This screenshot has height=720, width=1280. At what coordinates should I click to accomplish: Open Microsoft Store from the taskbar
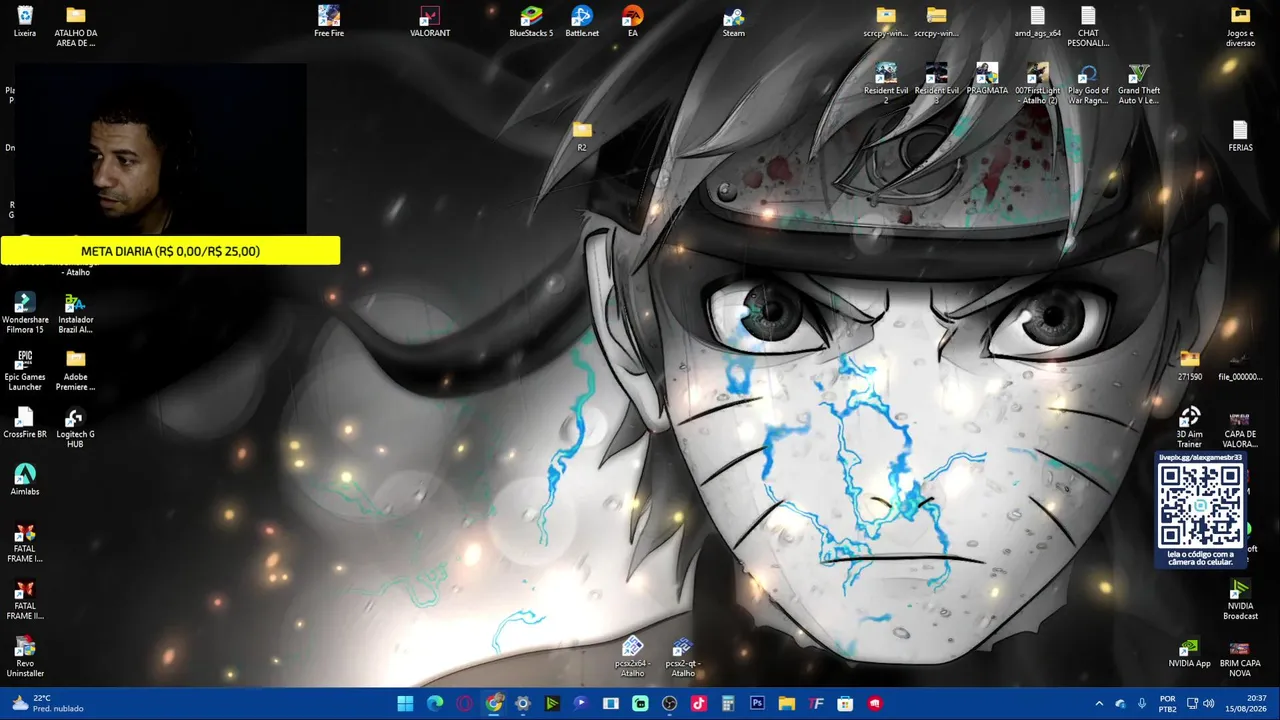[x=845, y=704]
